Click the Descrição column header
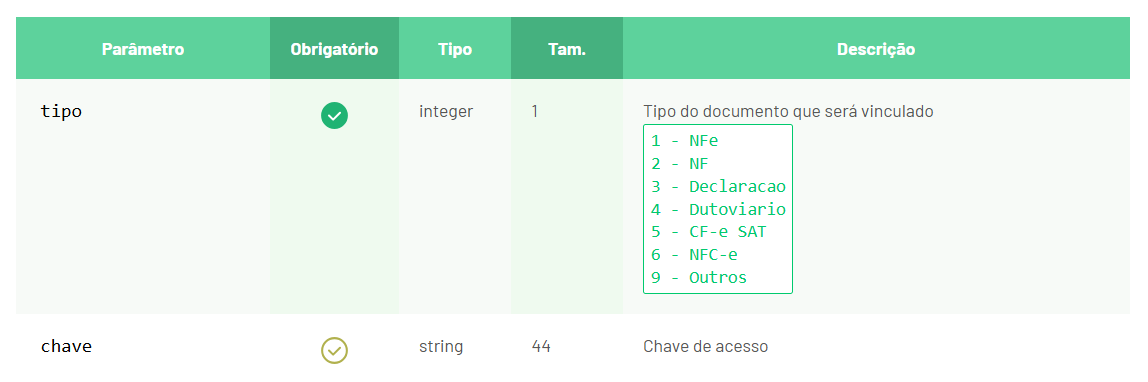The height and width of the screenshot is (382, 1148). pos(876,50)
